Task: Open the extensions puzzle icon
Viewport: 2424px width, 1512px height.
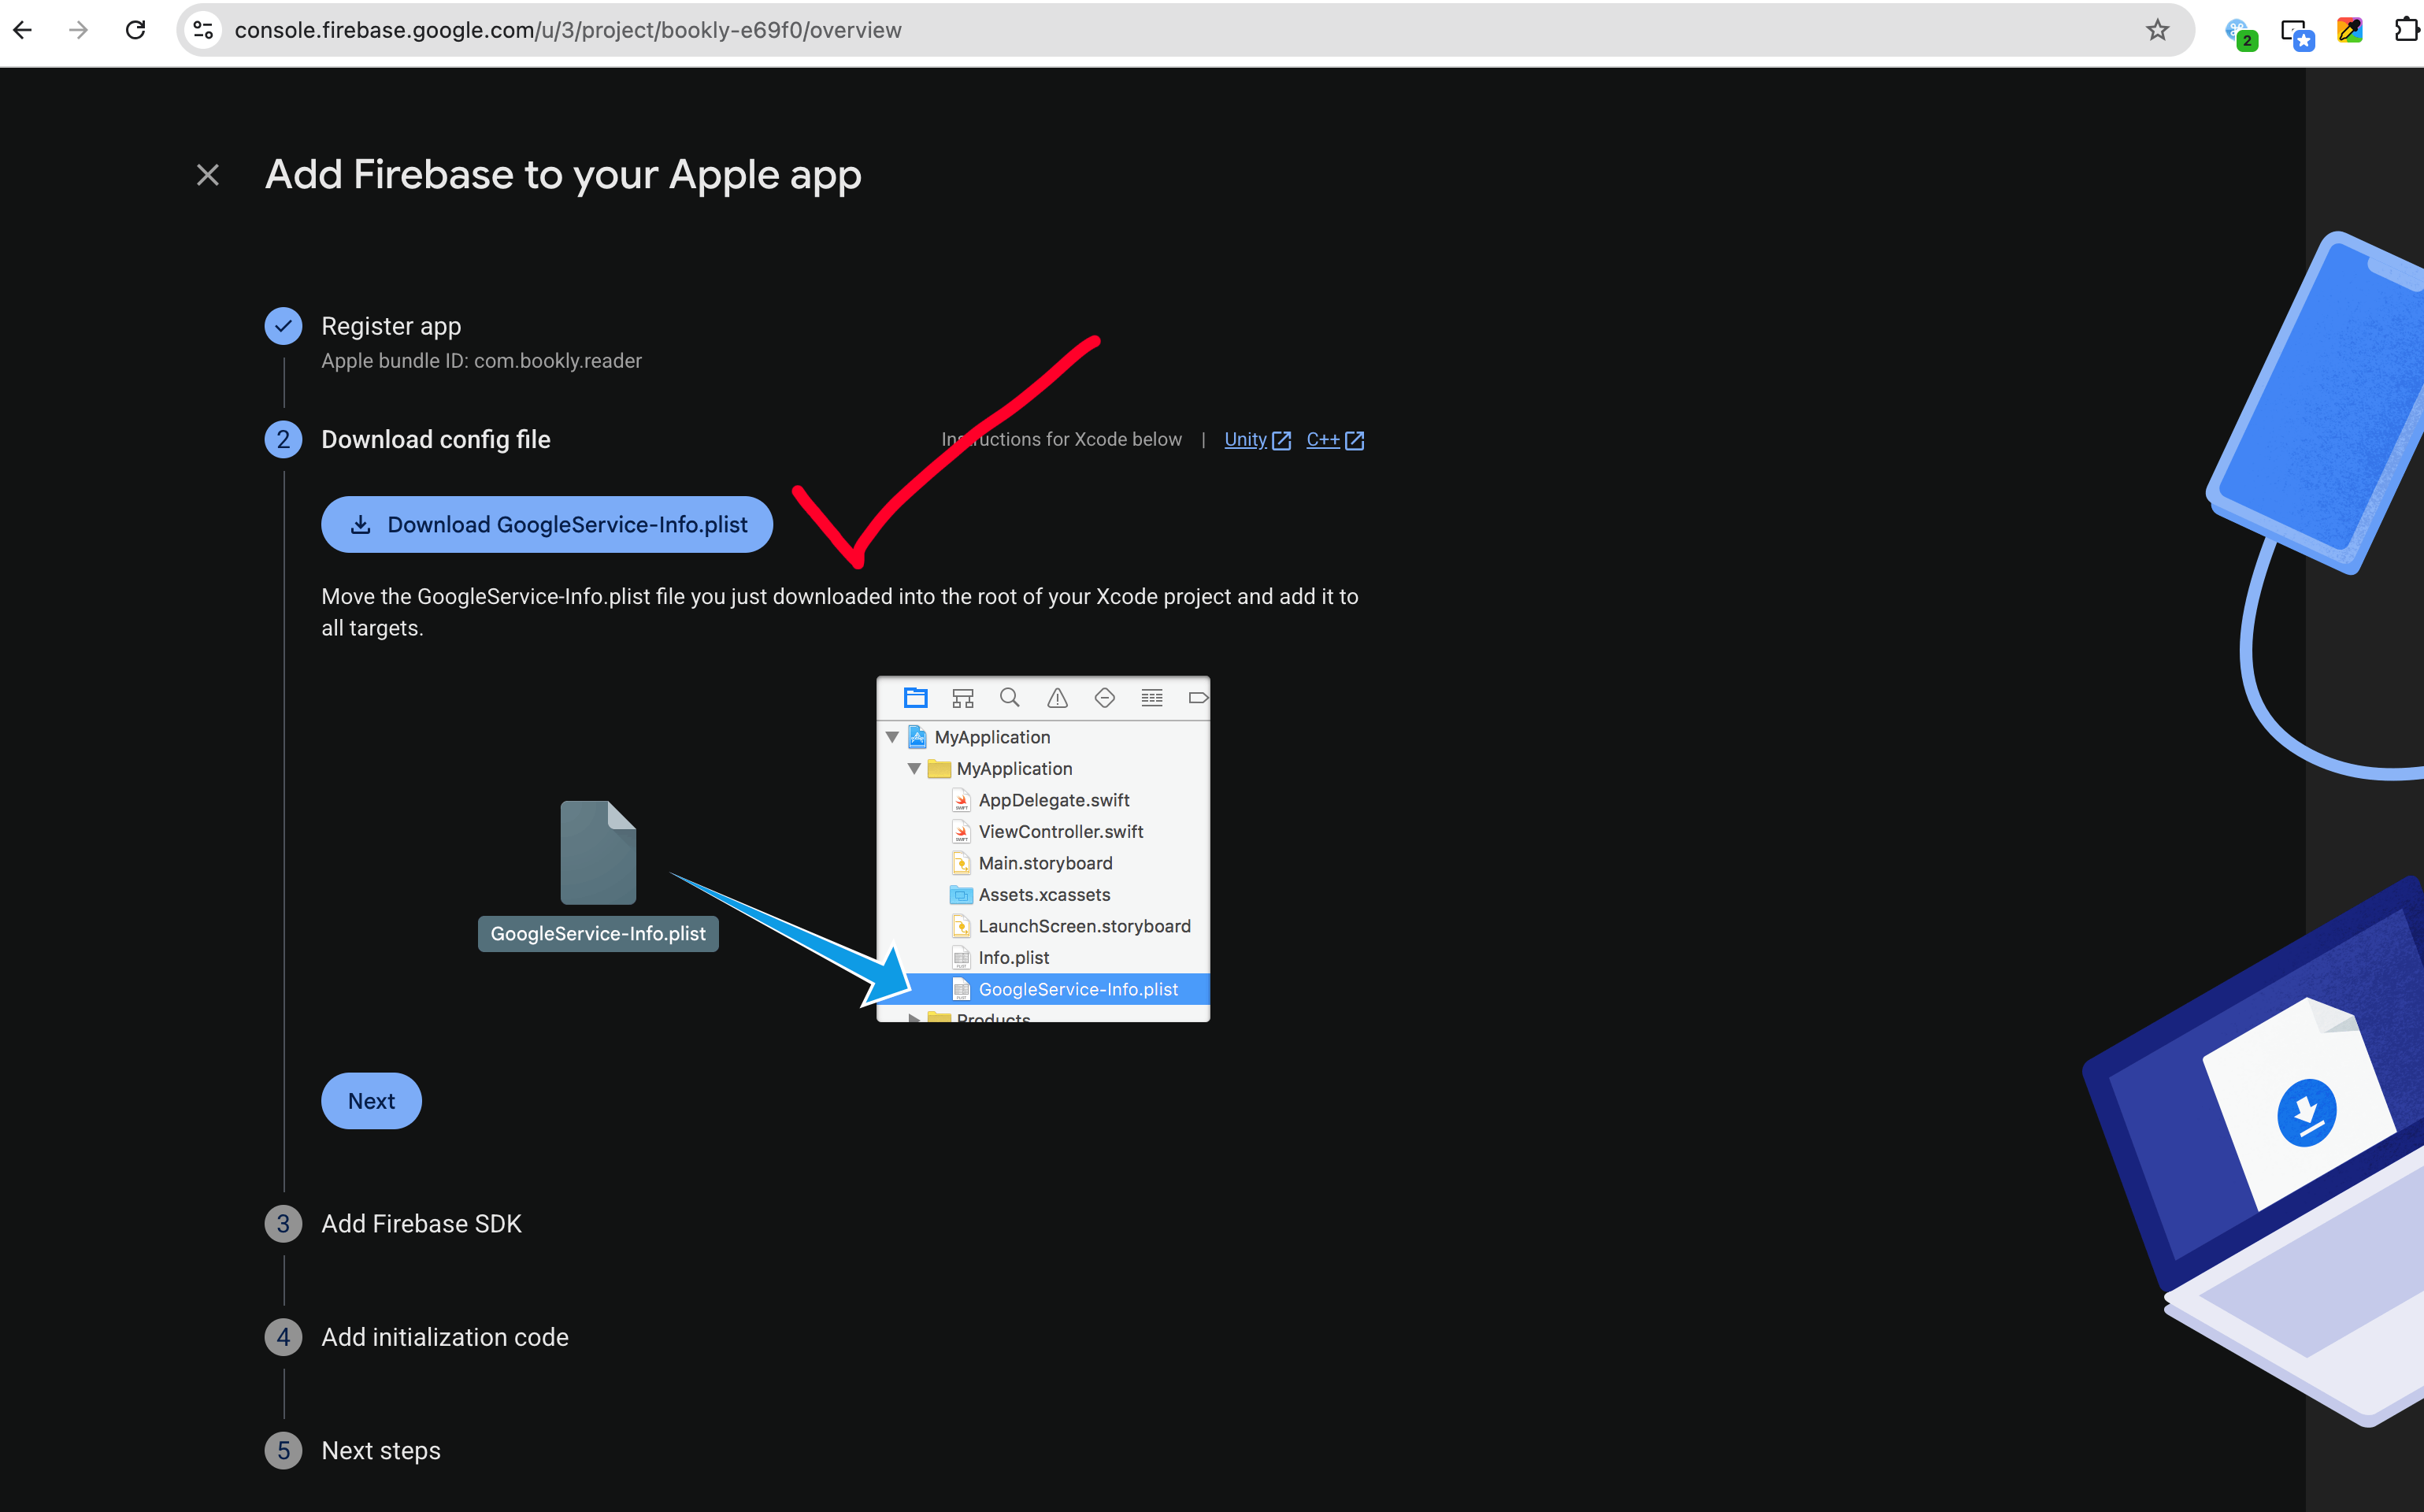Action: pos(2406,30)
